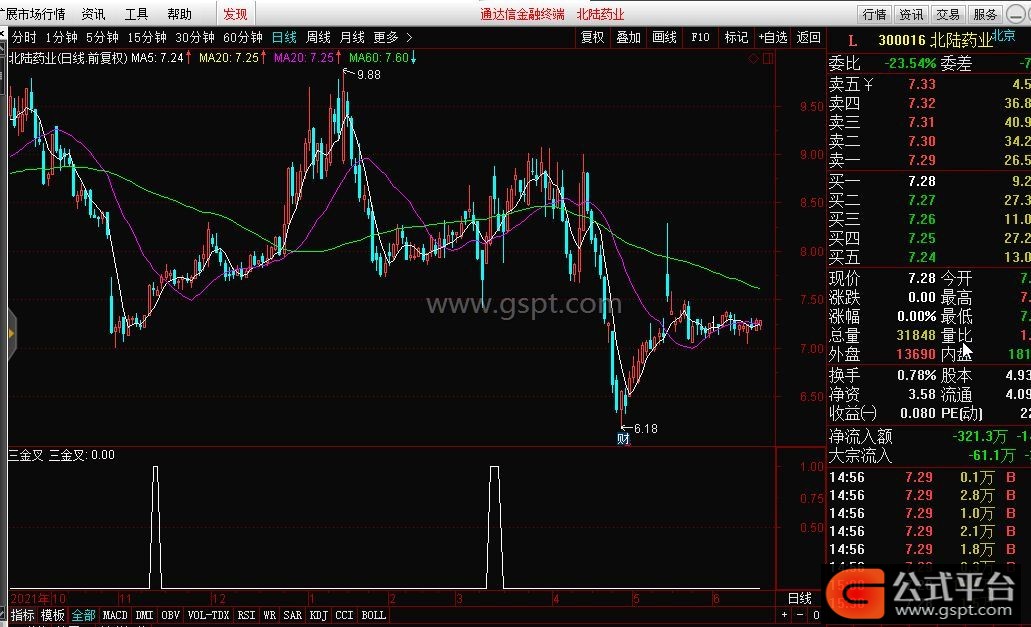Open the 发现 menu item
The width and height of the screenshot is (1031, 627).
coord(235,14)
